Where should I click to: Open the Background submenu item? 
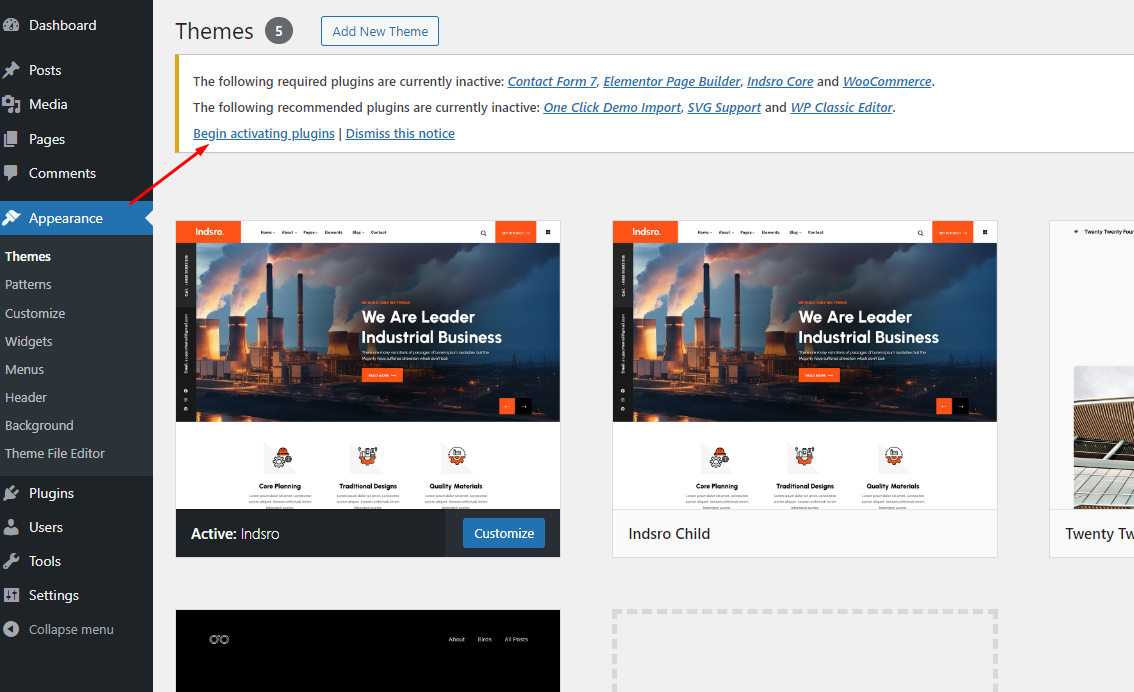[x=39, y=426]
